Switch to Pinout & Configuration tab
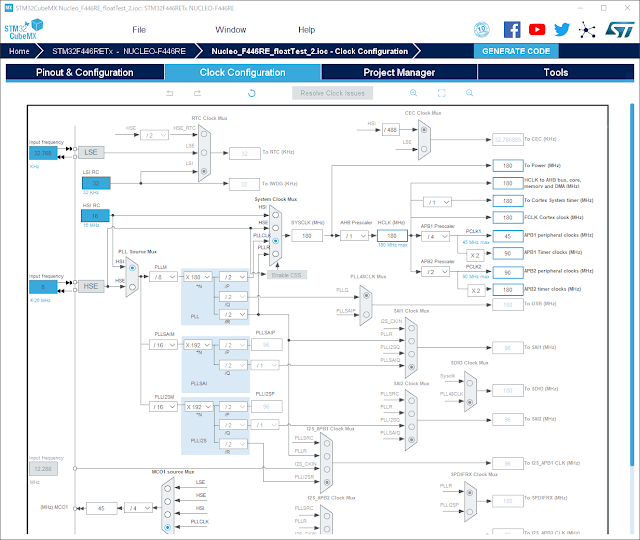The image size is (640, 540). tap(85, 72)
